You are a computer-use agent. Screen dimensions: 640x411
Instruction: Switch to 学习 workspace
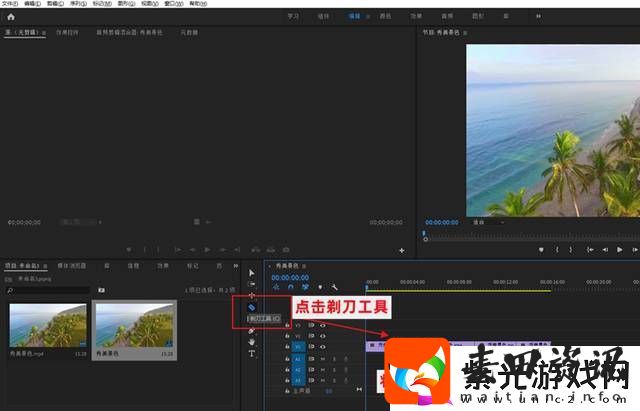293,16
